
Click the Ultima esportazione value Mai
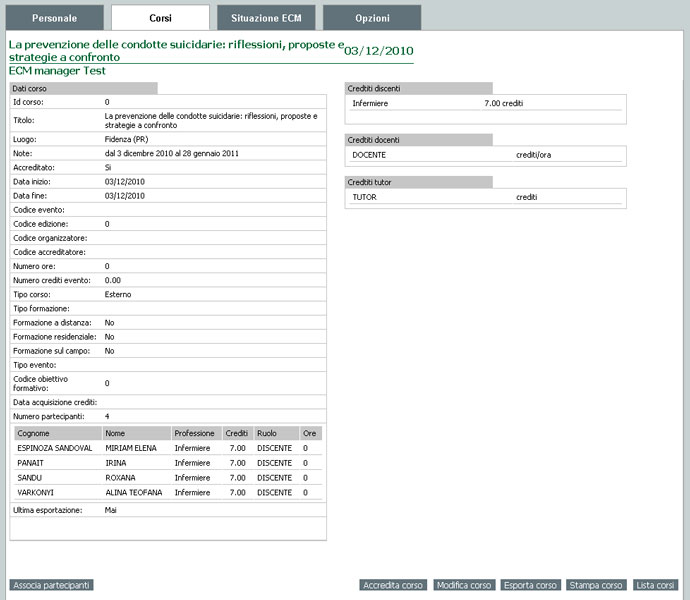(x=110, y=510)
